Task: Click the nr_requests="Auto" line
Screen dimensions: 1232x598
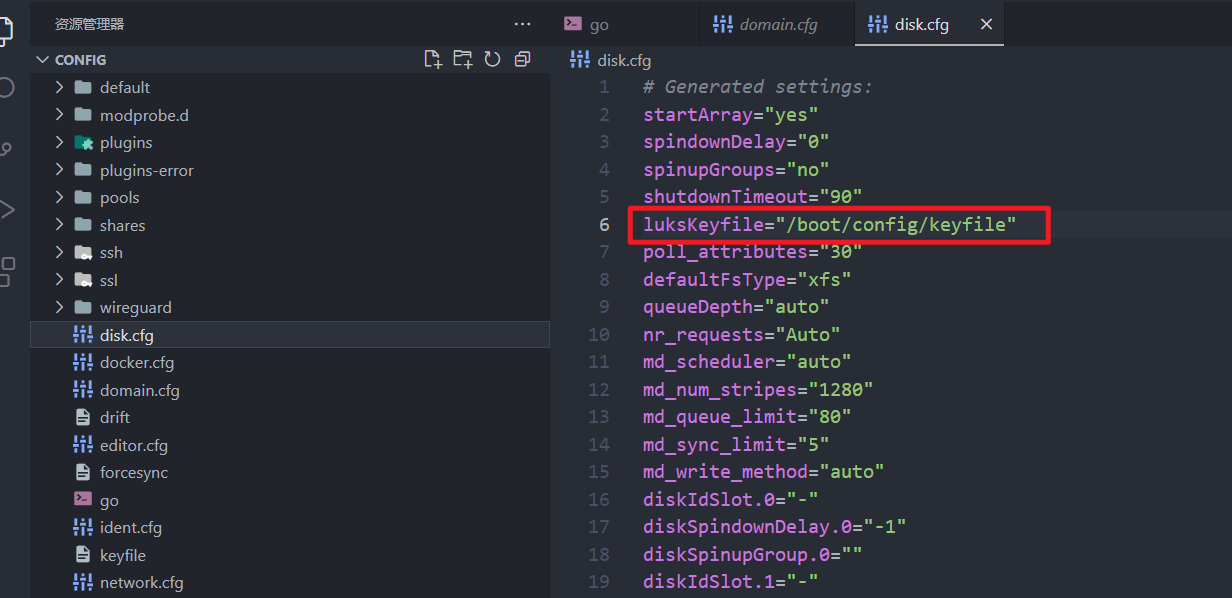Action: [x=742, y=334]
